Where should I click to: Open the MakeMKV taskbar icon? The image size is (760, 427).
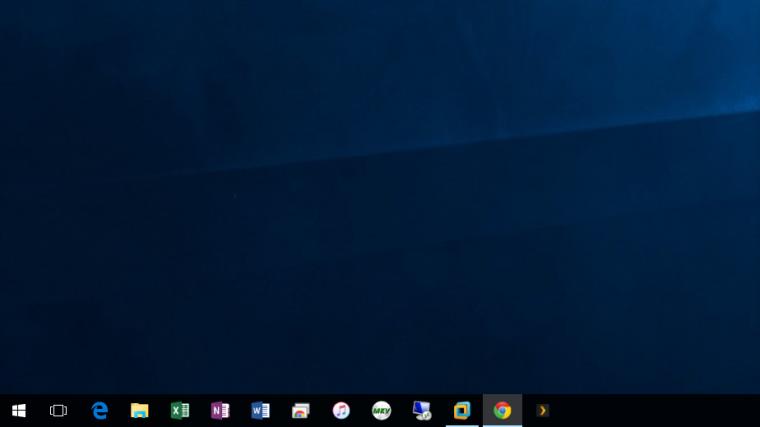[381, 411]
